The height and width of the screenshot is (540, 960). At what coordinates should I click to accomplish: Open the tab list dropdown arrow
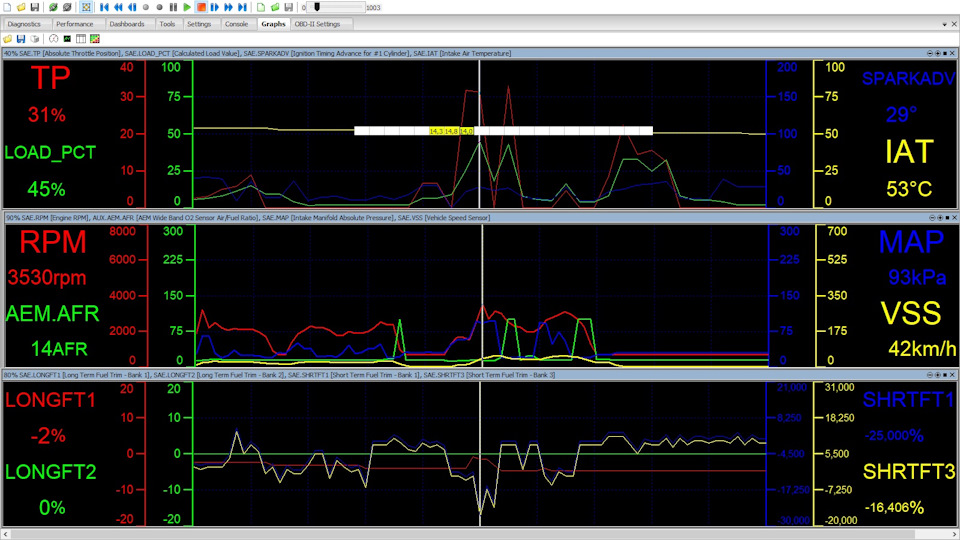(x=944, y=24)
